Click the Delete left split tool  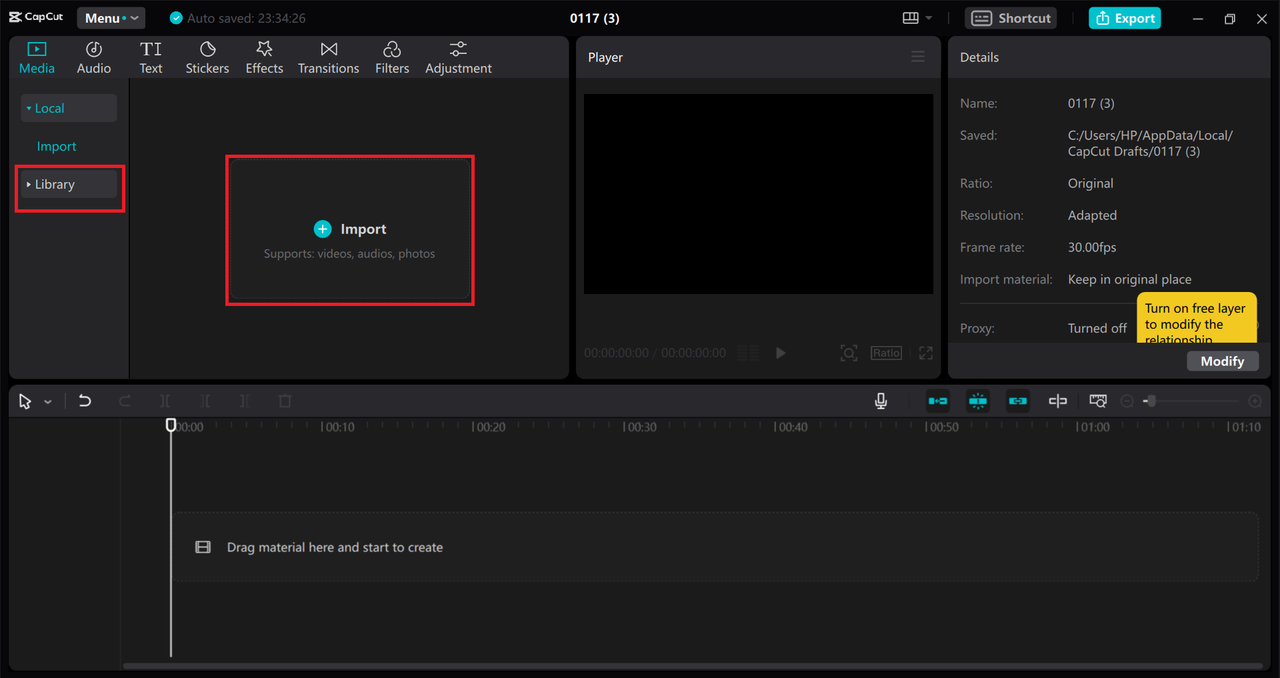205,401
